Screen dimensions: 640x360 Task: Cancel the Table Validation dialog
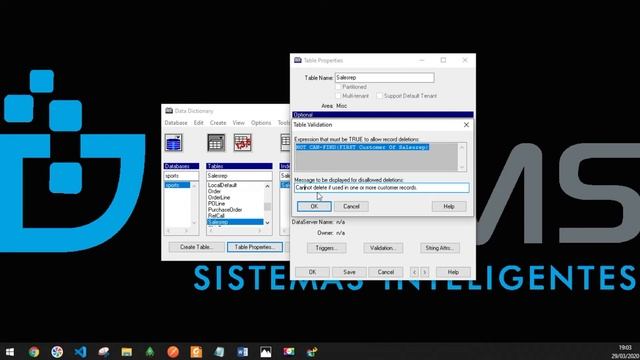click(351, 207)
